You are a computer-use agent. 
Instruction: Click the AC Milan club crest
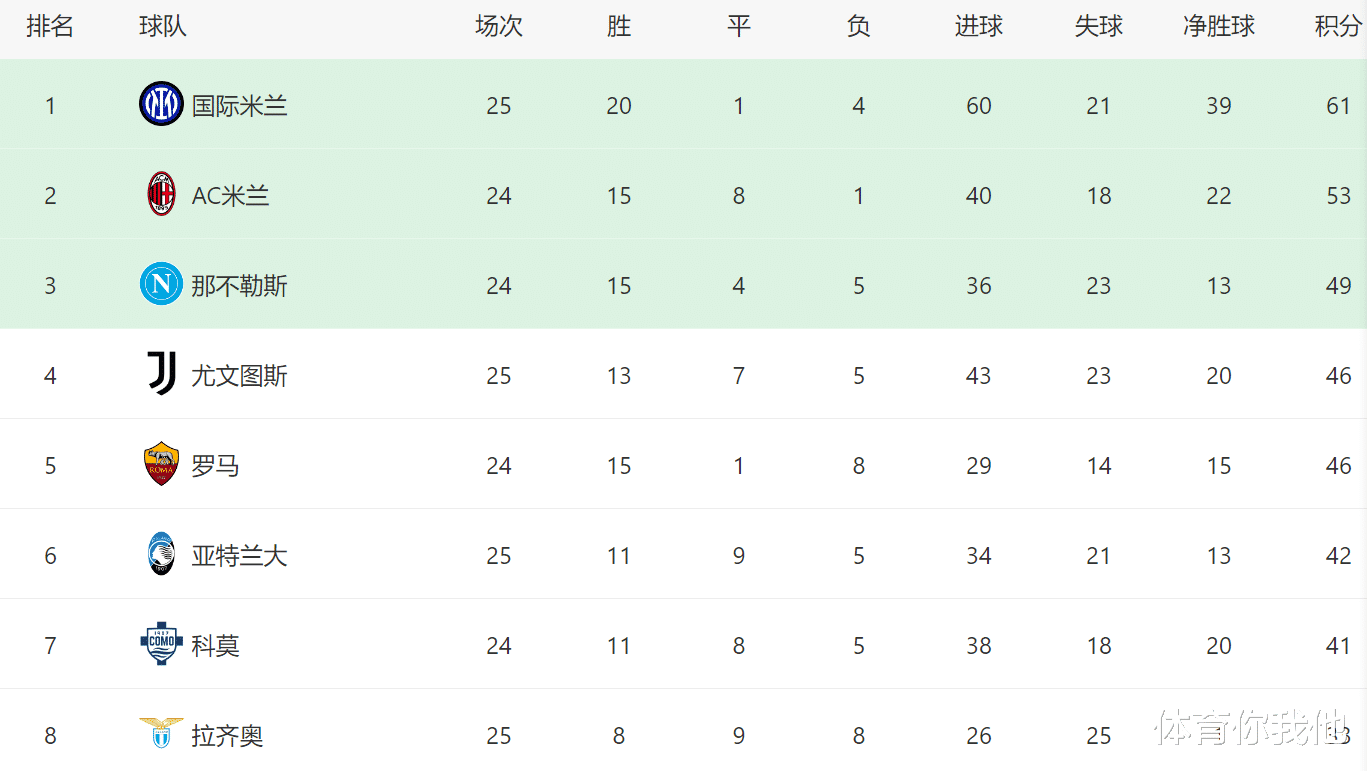(x=161, y=194)
